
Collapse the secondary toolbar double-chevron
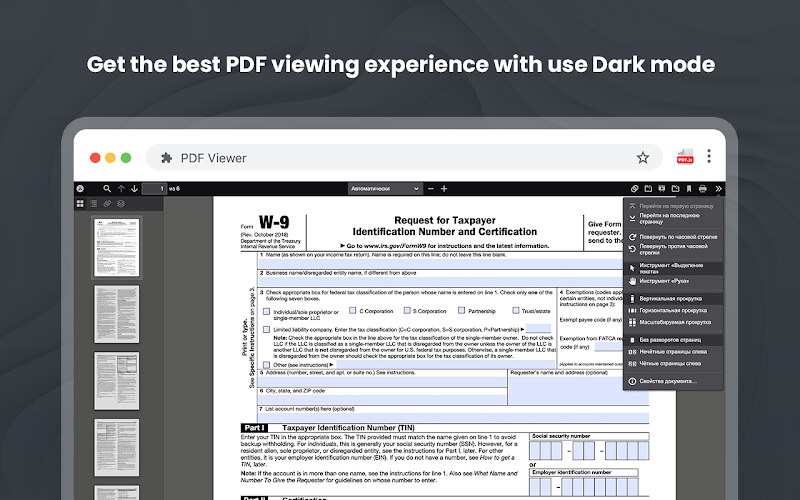[x=718, y=189]
